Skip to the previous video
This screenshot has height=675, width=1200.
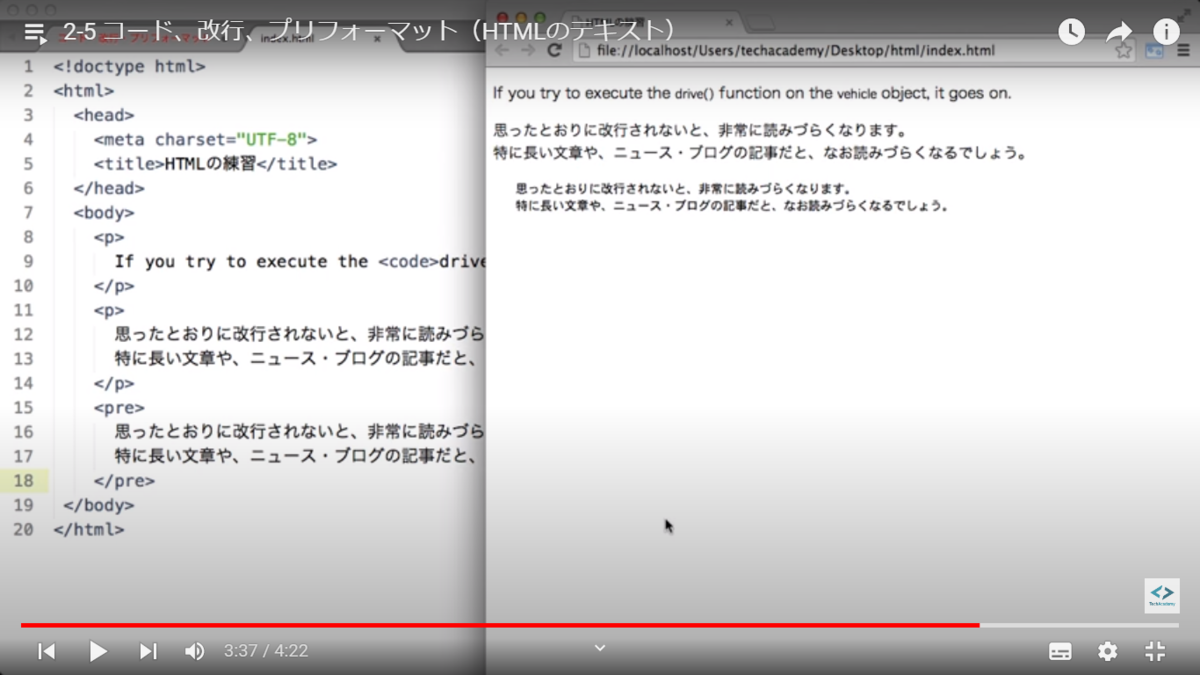[46, 651]
